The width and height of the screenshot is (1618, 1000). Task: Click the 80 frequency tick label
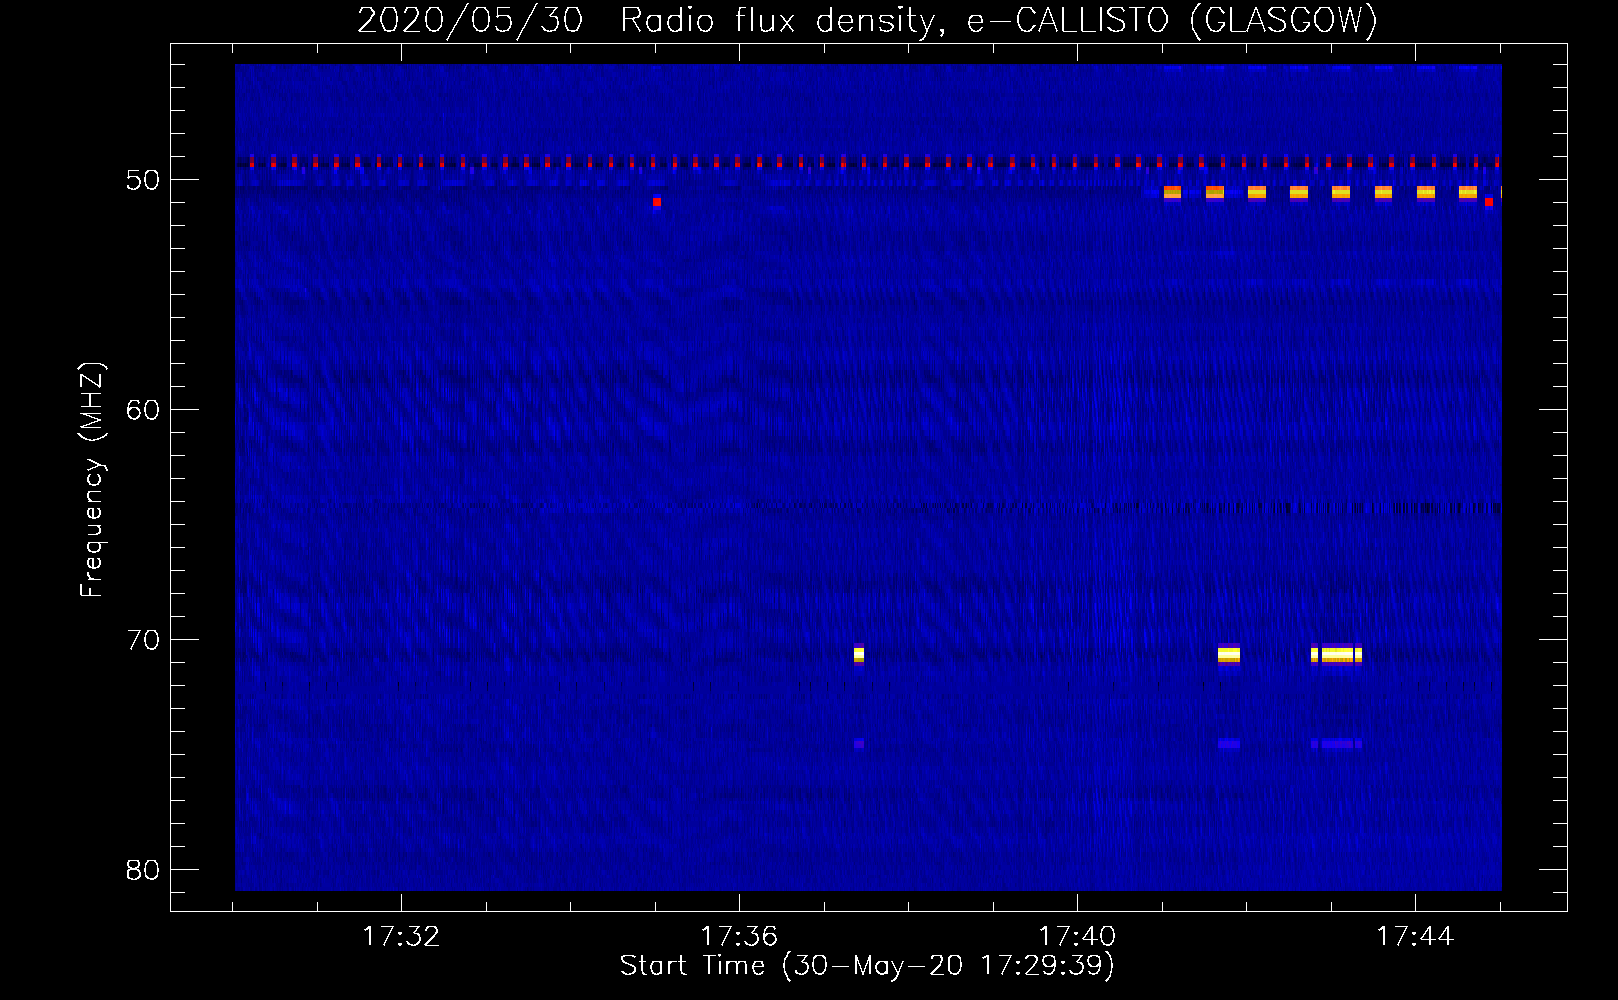tap(143, 870)
